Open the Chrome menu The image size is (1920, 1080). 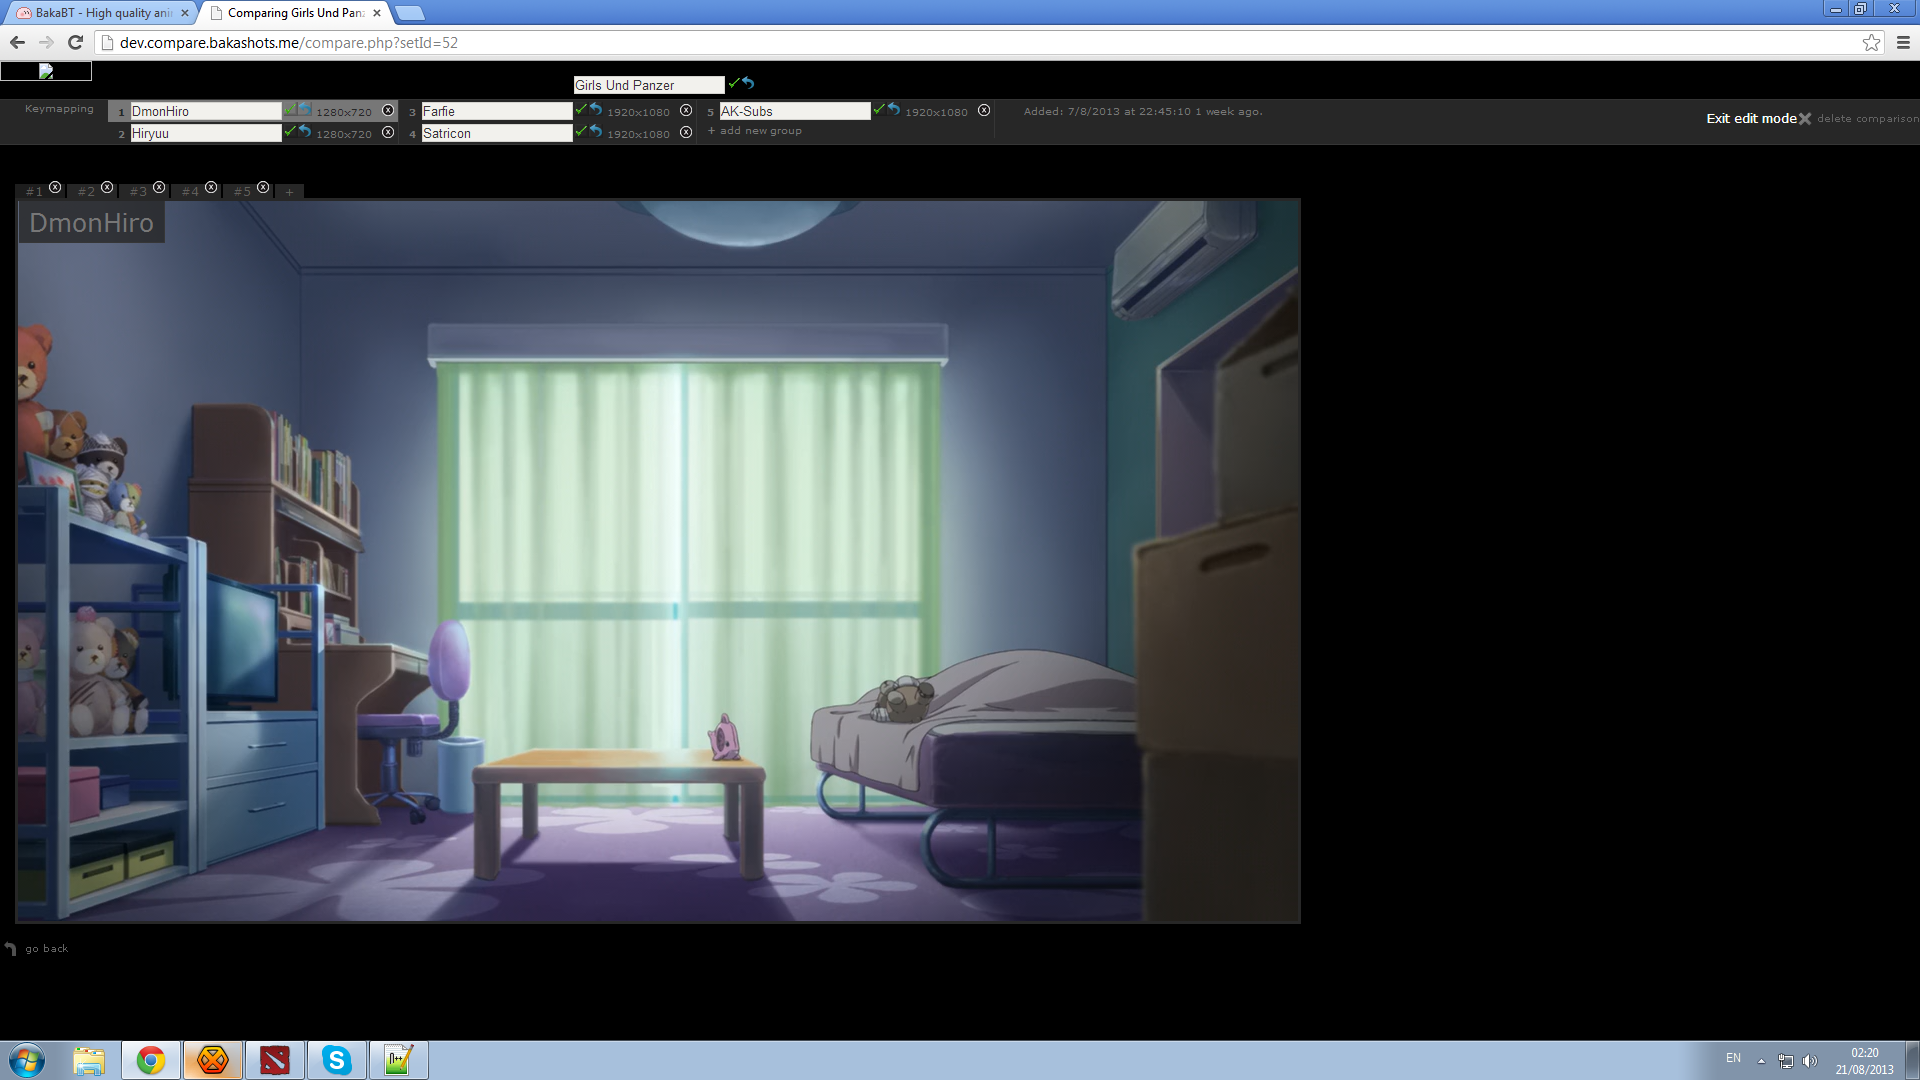click(x=1903, y=42)
